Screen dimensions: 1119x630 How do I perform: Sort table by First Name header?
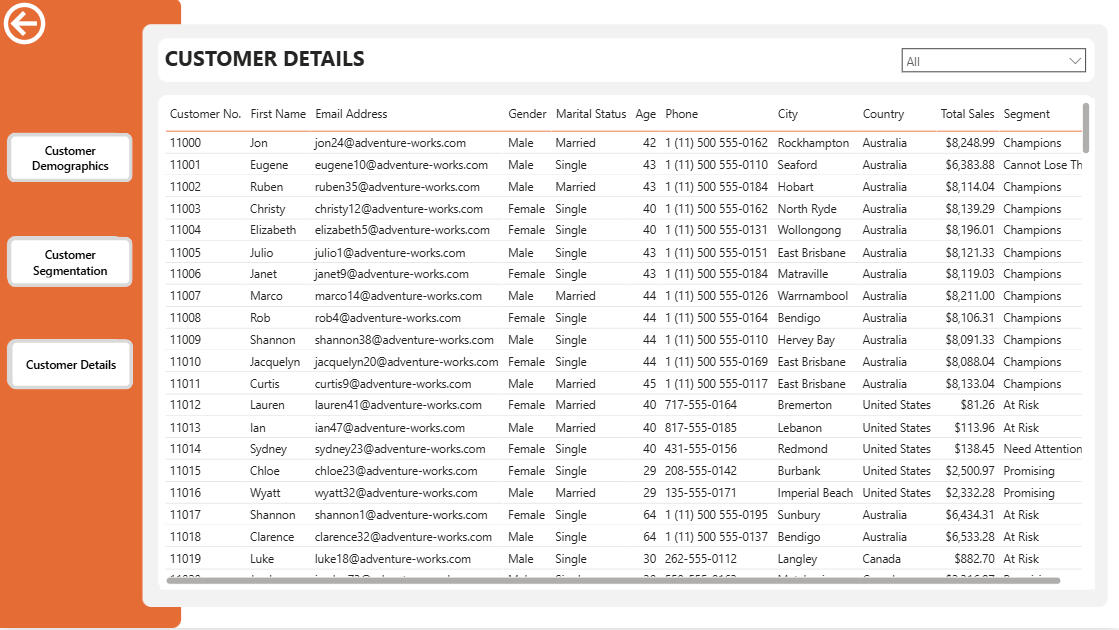pyautogui.click(x=277, y=114)
